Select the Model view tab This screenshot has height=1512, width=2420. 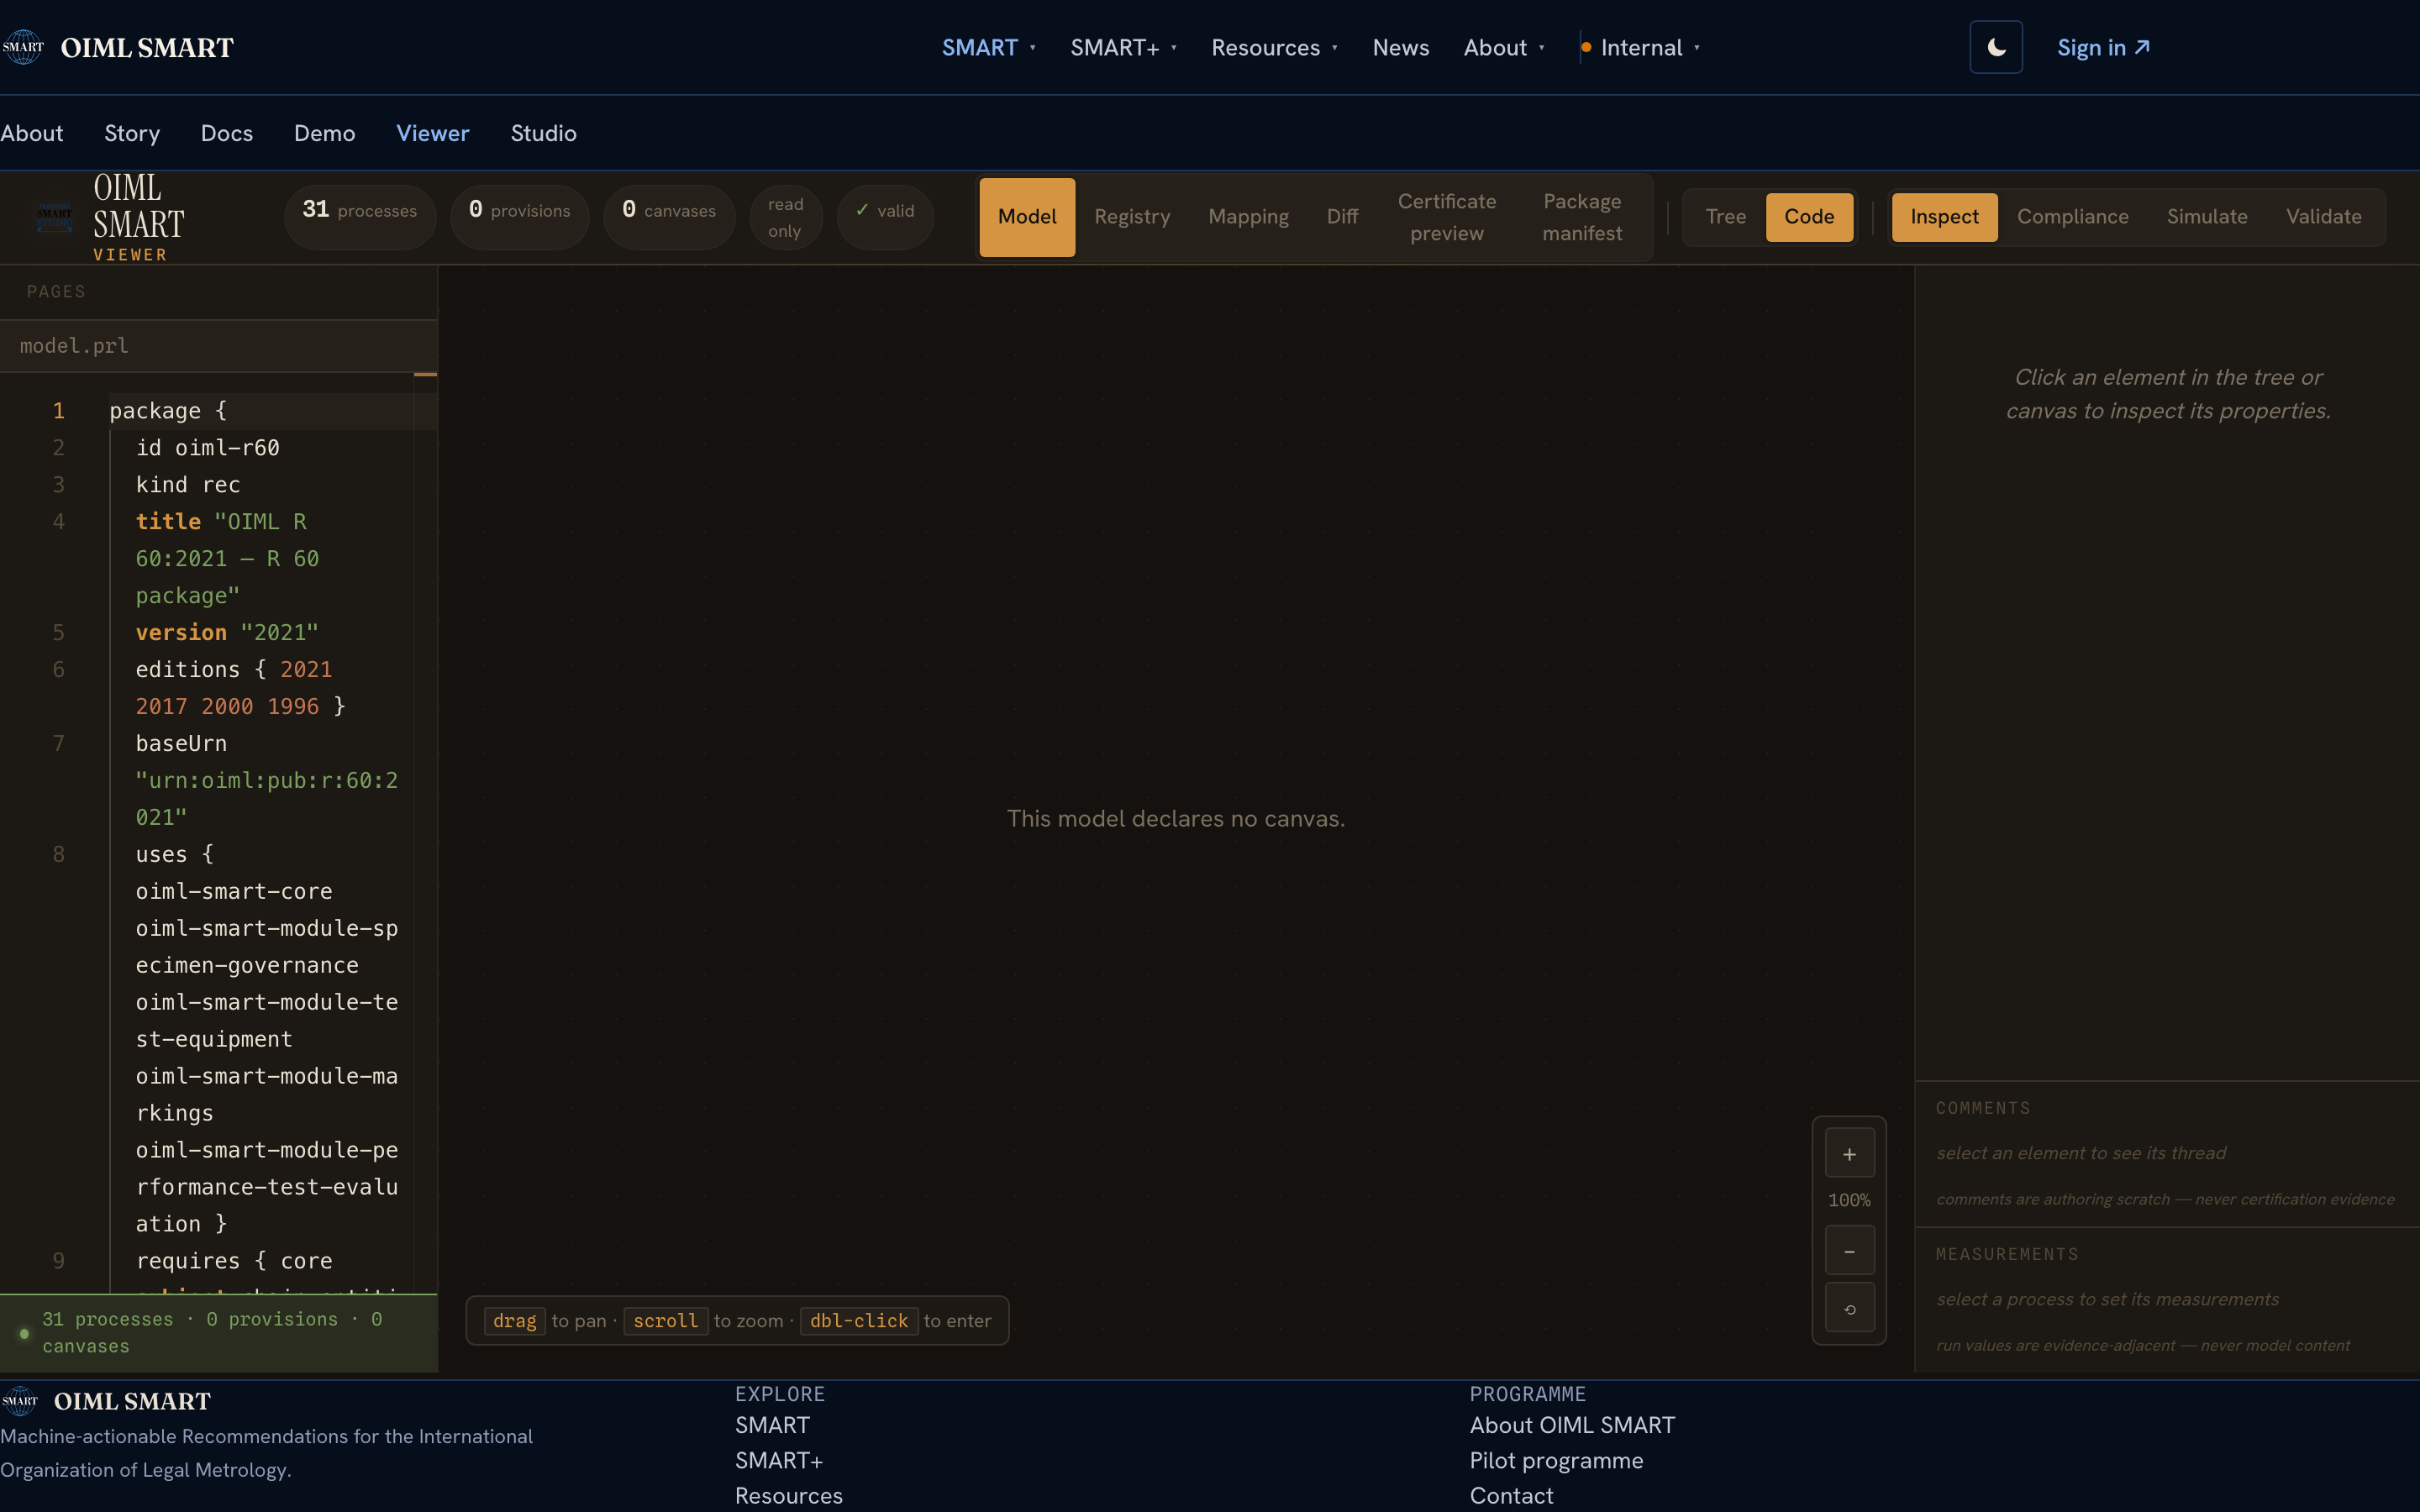pyautogui.click(x=1027, y=217)
